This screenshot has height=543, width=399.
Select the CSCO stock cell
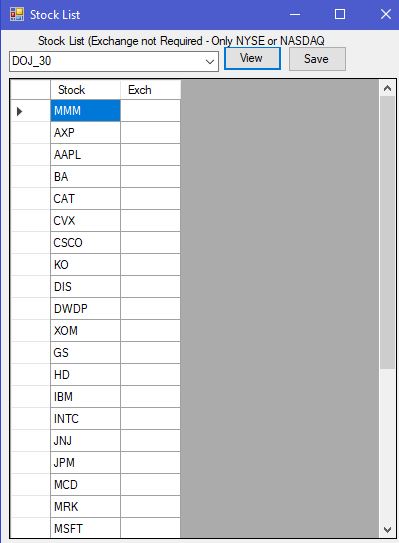pyautogui.click(x=85, y=243)
